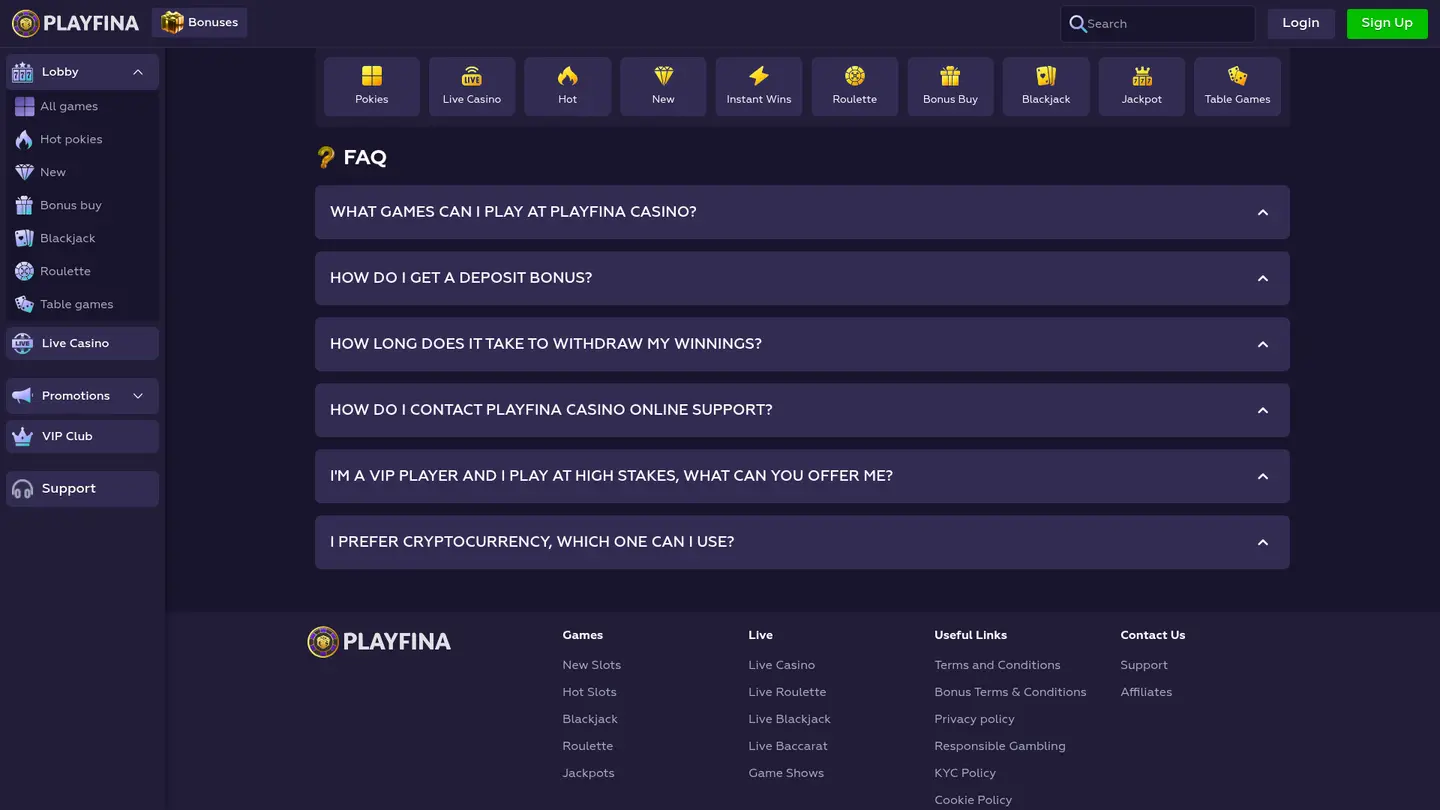Click the Playfina logo in the header
This screenshot has width=1440, height=810.
point(75,23)
